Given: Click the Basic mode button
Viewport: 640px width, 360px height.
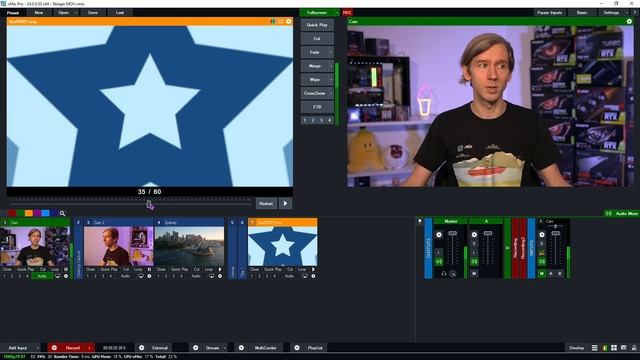Looking at the screenshot, I should pyautogui.click(x=582, y=13).
